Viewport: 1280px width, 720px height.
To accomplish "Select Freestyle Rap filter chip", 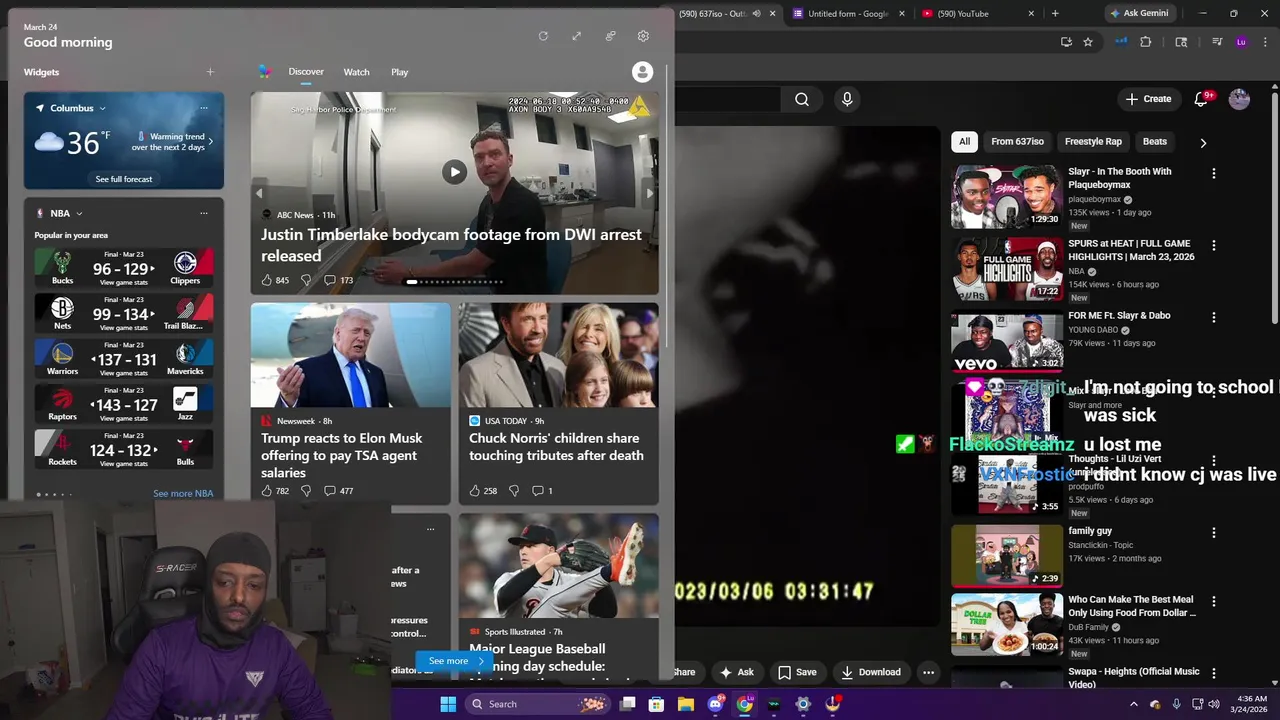I will pos(1093,142).
